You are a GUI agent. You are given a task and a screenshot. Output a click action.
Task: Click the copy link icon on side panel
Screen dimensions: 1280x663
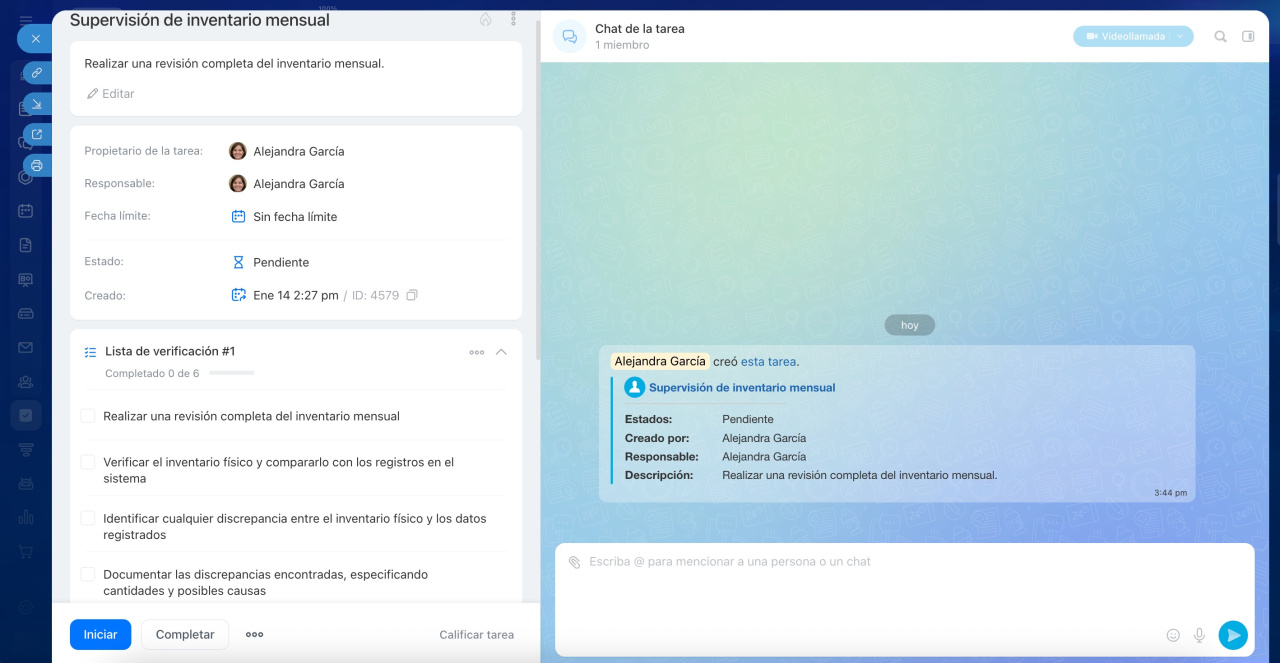coord(37,72)
